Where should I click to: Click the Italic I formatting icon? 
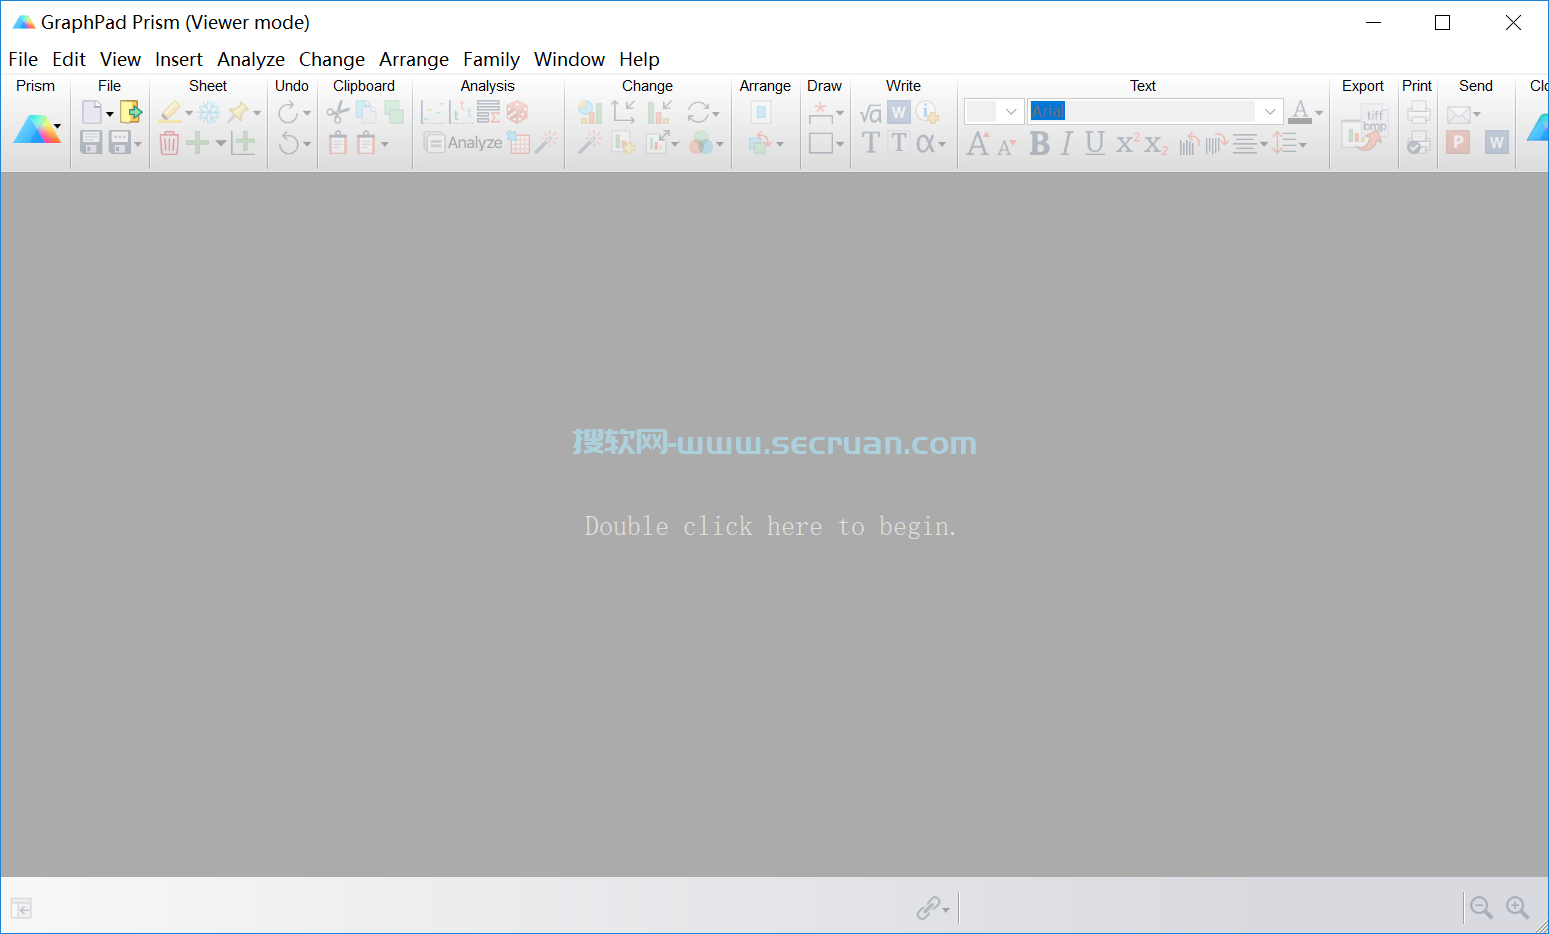coord(1067,144)
